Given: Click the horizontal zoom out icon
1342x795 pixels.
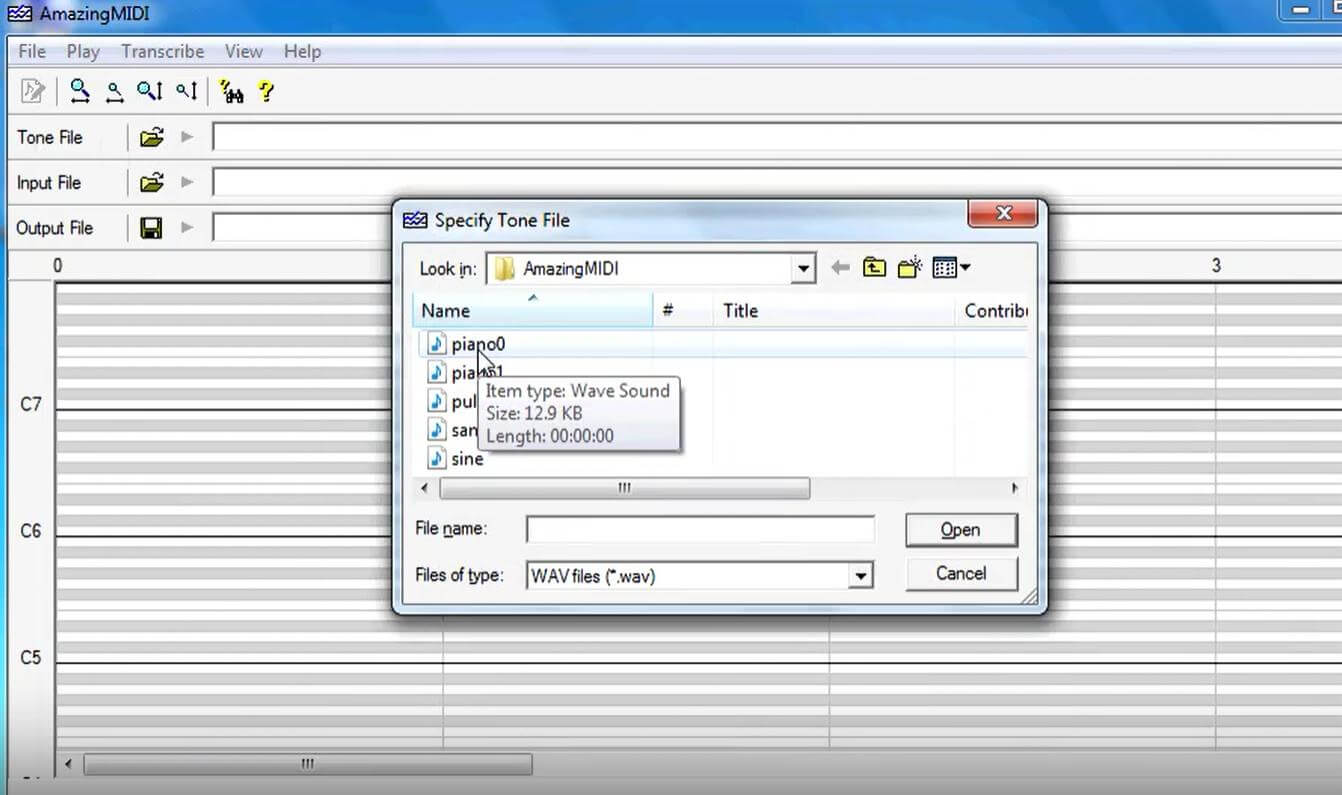Looking at the screenshot, I should pyautogui.click(x=115, y=92).
